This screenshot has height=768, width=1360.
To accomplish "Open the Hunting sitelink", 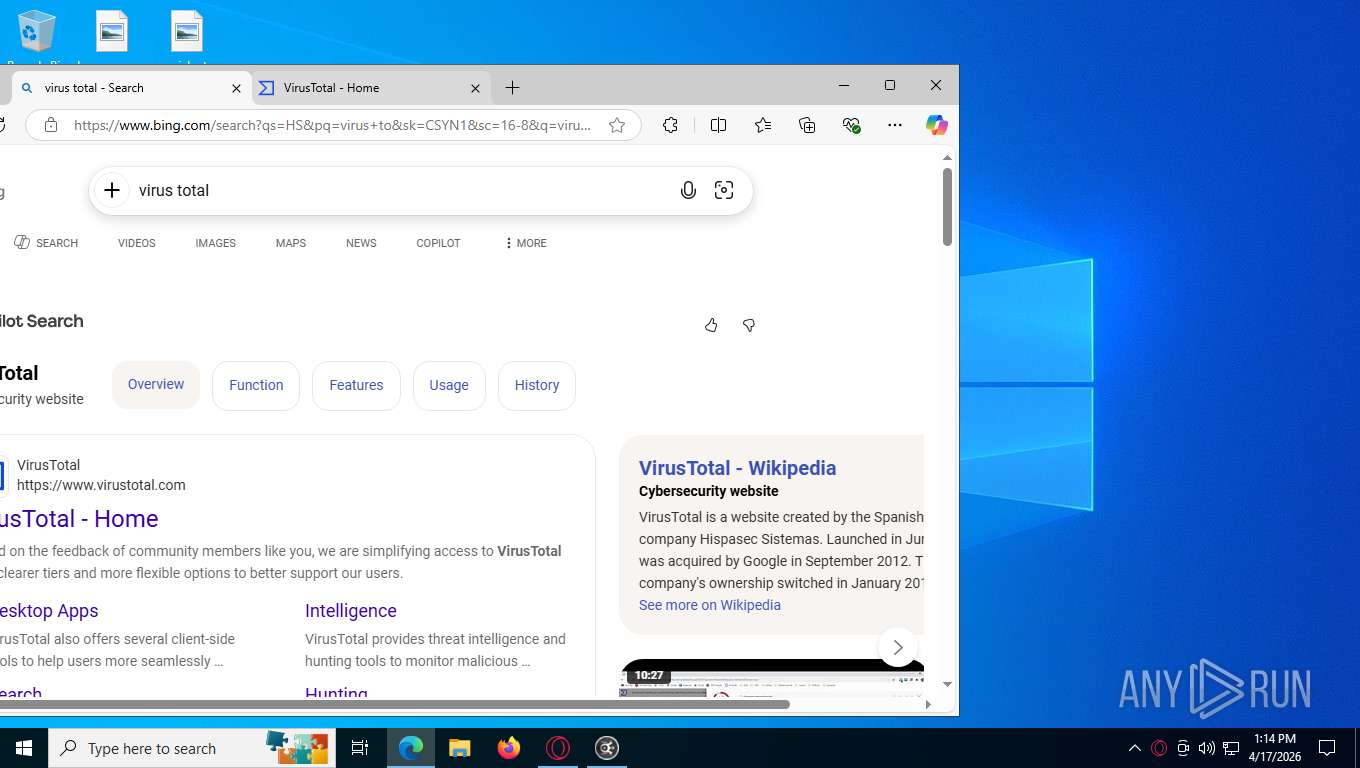I will click(x=336, y=692).
